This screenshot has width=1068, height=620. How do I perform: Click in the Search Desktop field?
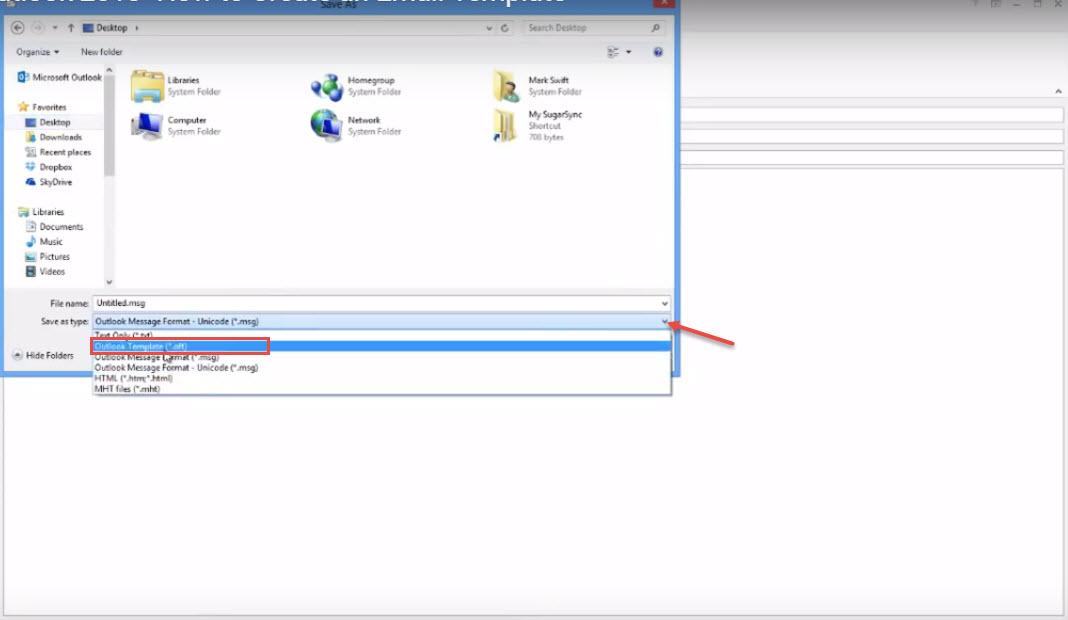(x=586, y=28)
